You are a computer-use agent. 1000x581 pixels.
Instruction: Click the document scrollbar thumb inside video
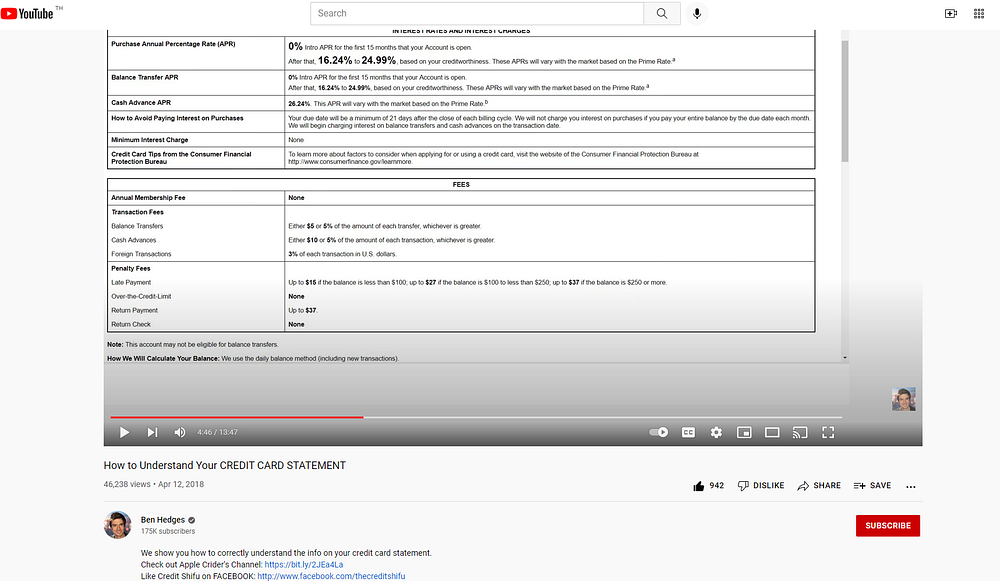(x=844, y=101)
